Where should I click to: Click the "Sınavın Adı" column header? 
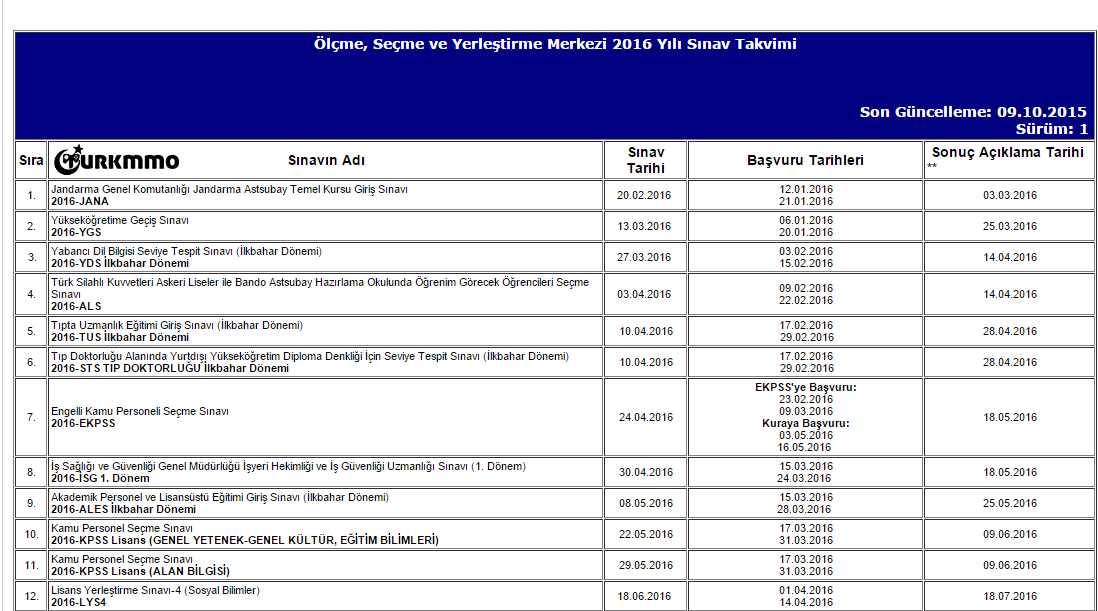(x=326, y=160)
